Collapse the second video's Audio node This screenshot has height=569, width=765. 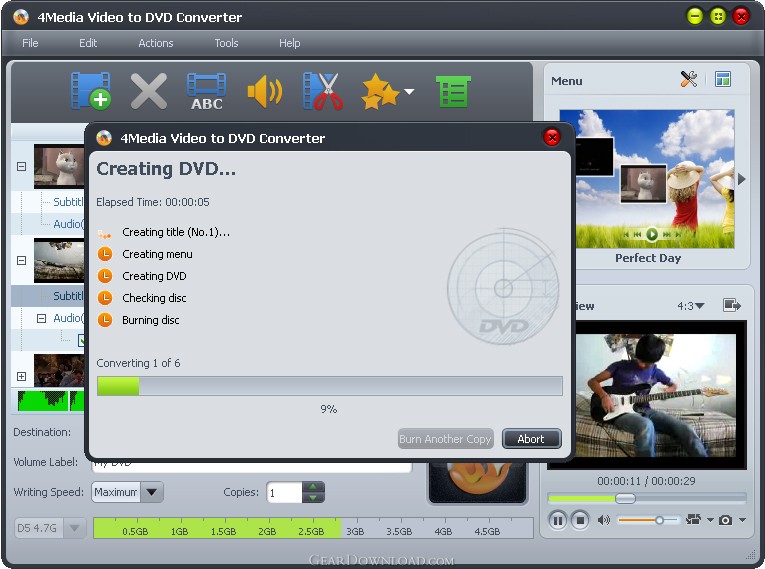tap(42, 318)
